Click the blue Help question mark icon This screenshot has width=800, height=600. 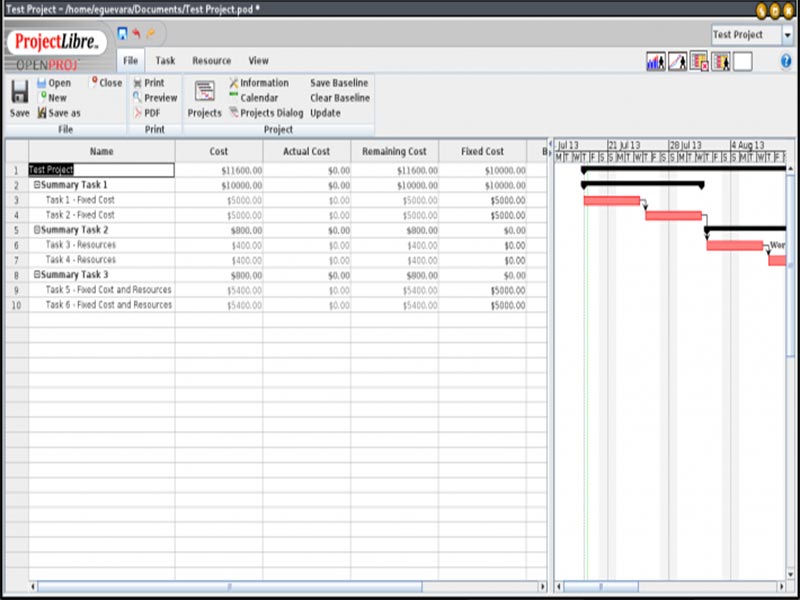[x=786, y=61]
